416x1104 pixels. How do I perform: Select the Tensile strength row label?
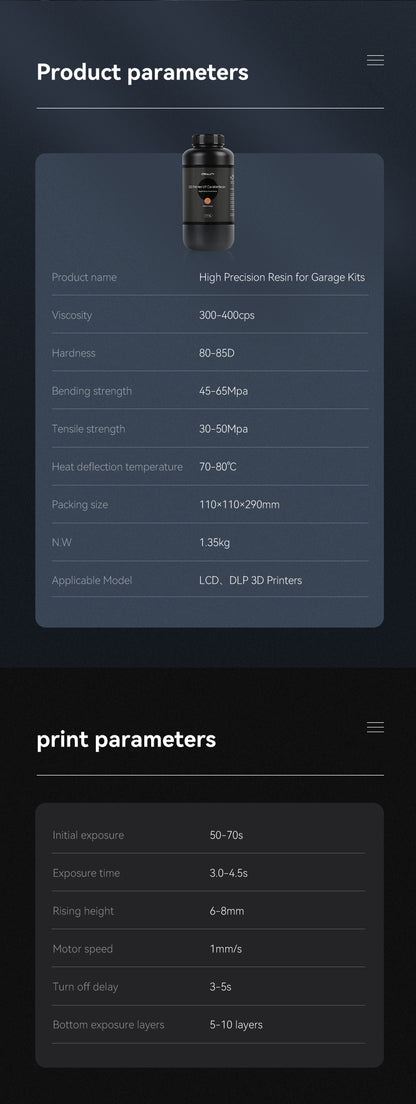(x=89, y=429)
